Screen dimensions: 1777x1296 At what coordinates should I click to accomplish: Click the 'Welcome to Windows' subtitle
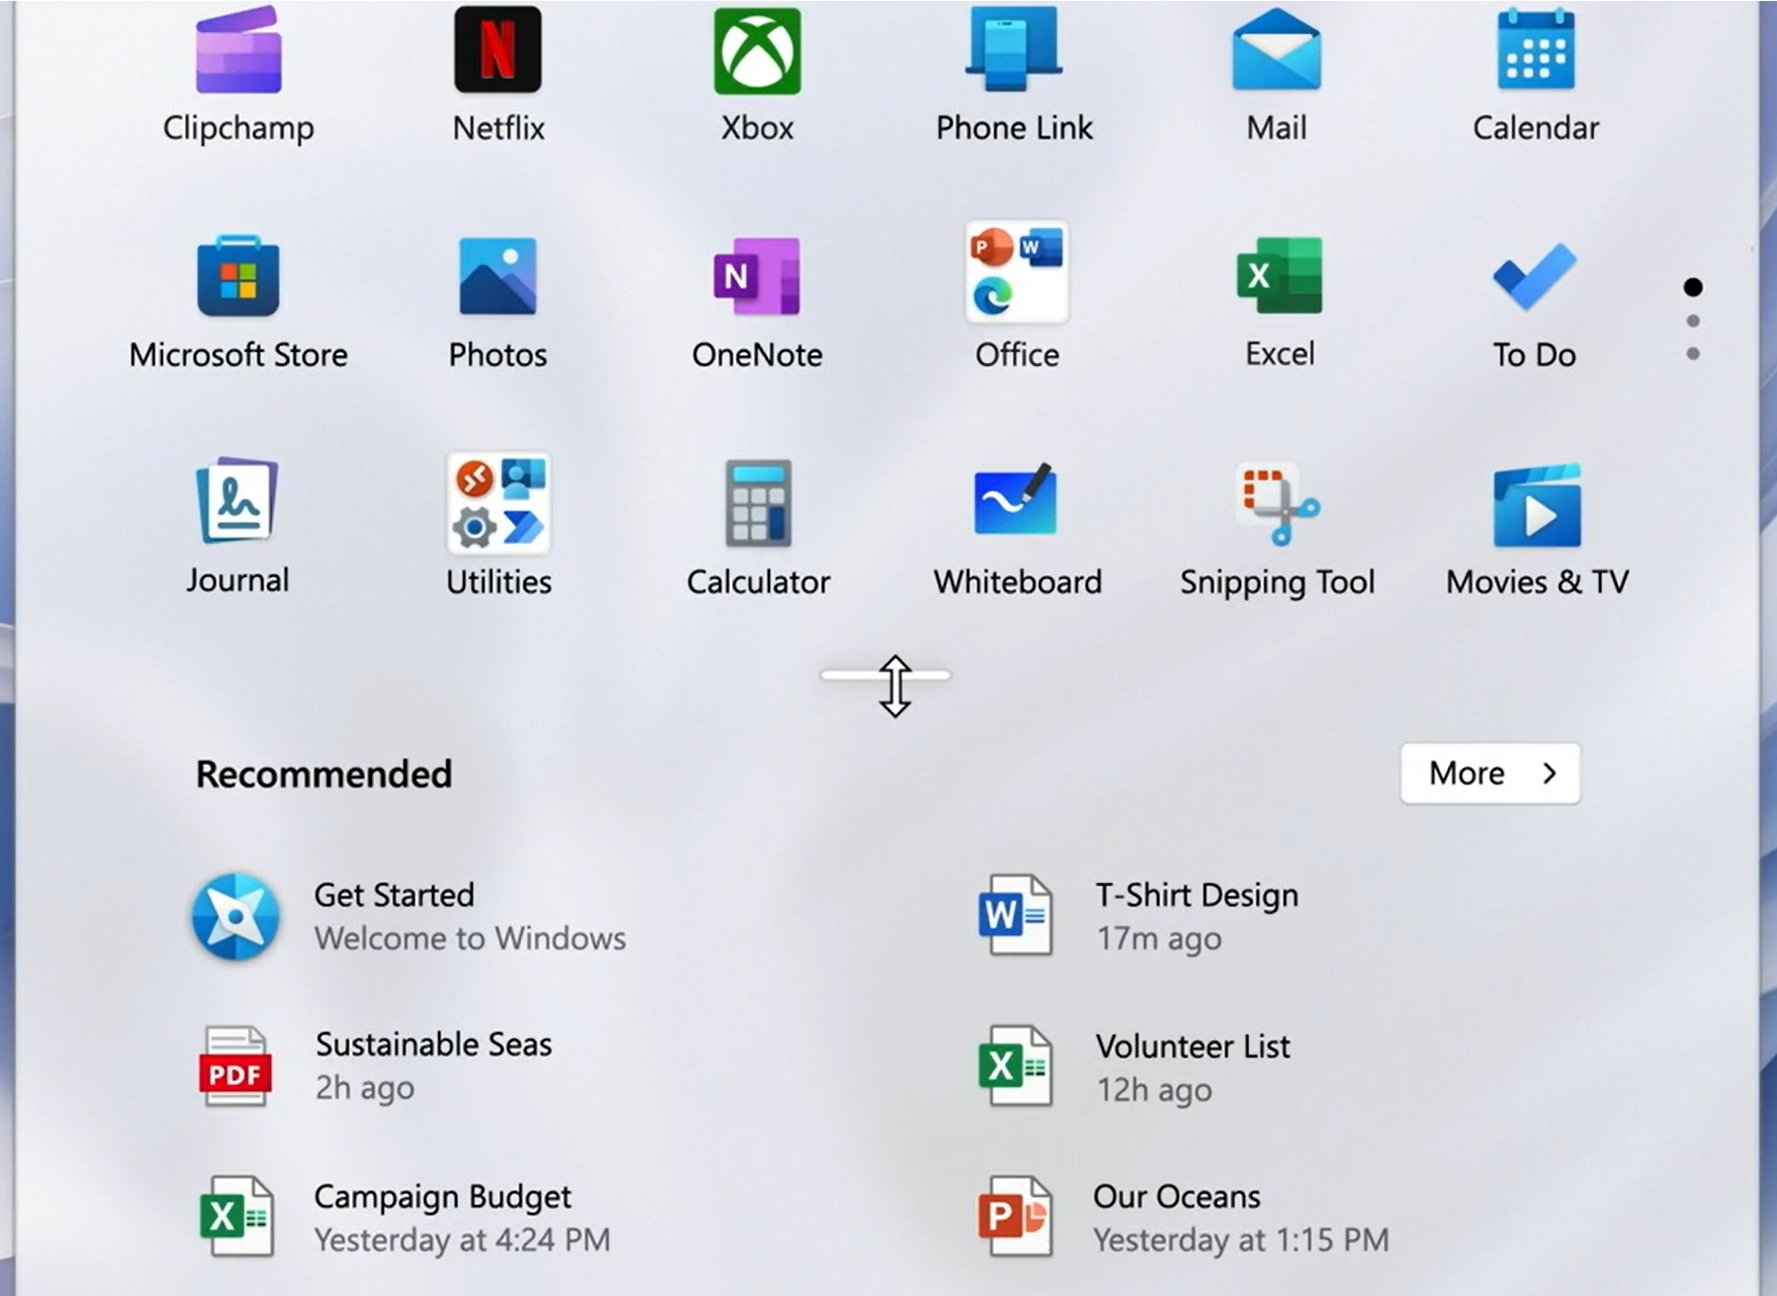pos(470,938)
